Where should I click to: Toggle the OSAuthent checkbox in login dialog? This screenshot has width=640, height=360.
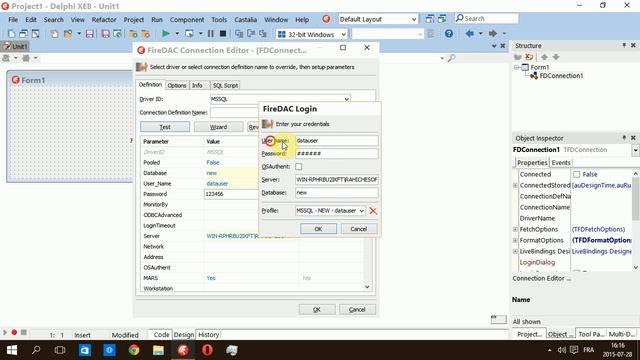299,167
